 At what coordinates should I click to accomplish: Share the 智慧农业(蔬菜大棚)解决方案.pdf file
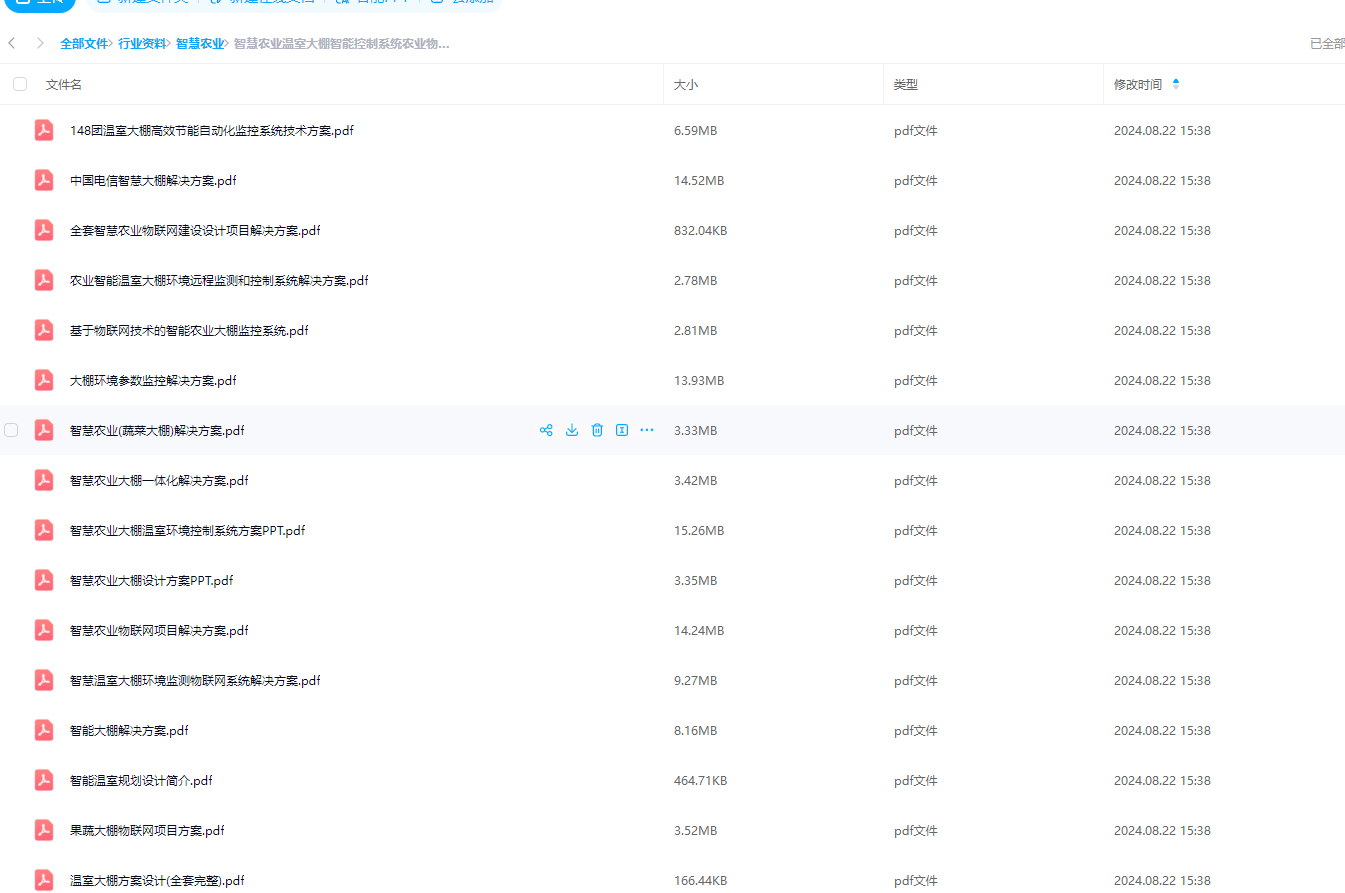point(546,430)
